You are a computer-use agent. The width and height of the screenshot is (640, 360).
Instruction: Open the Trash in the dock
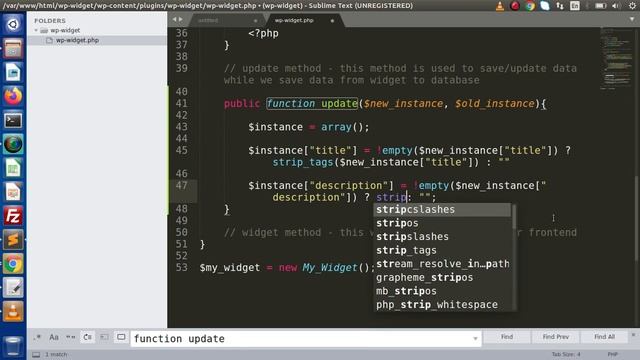13,346
